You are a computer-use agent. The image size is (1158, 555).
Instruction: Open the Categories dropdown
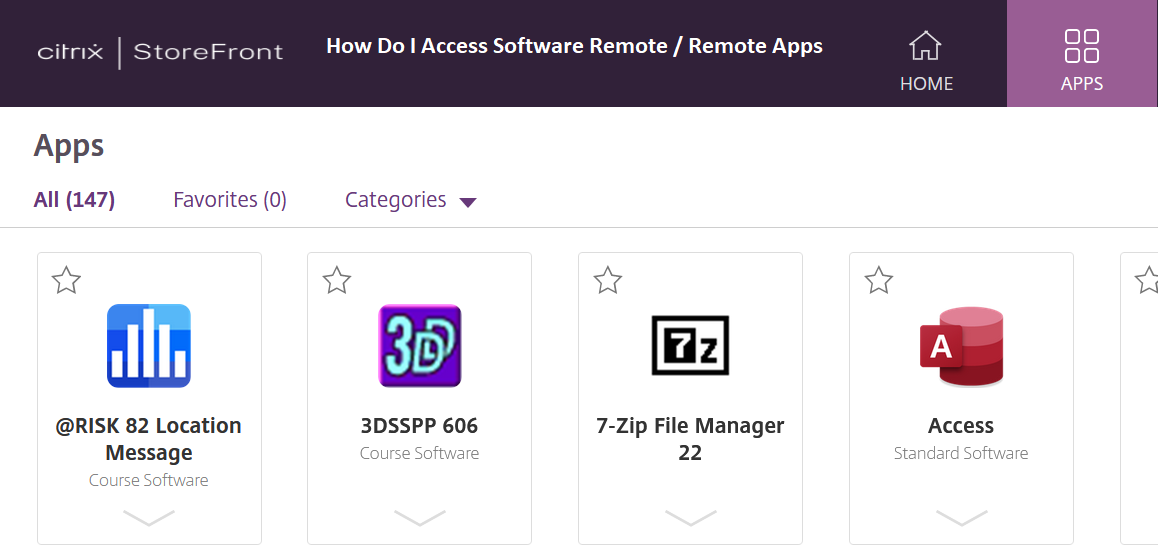coord(411,200)
